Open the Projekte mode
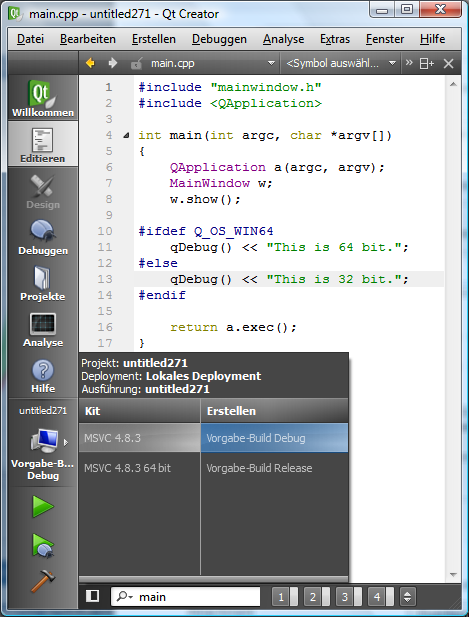The height and width of the screenshot is (617, 469). 42,283
